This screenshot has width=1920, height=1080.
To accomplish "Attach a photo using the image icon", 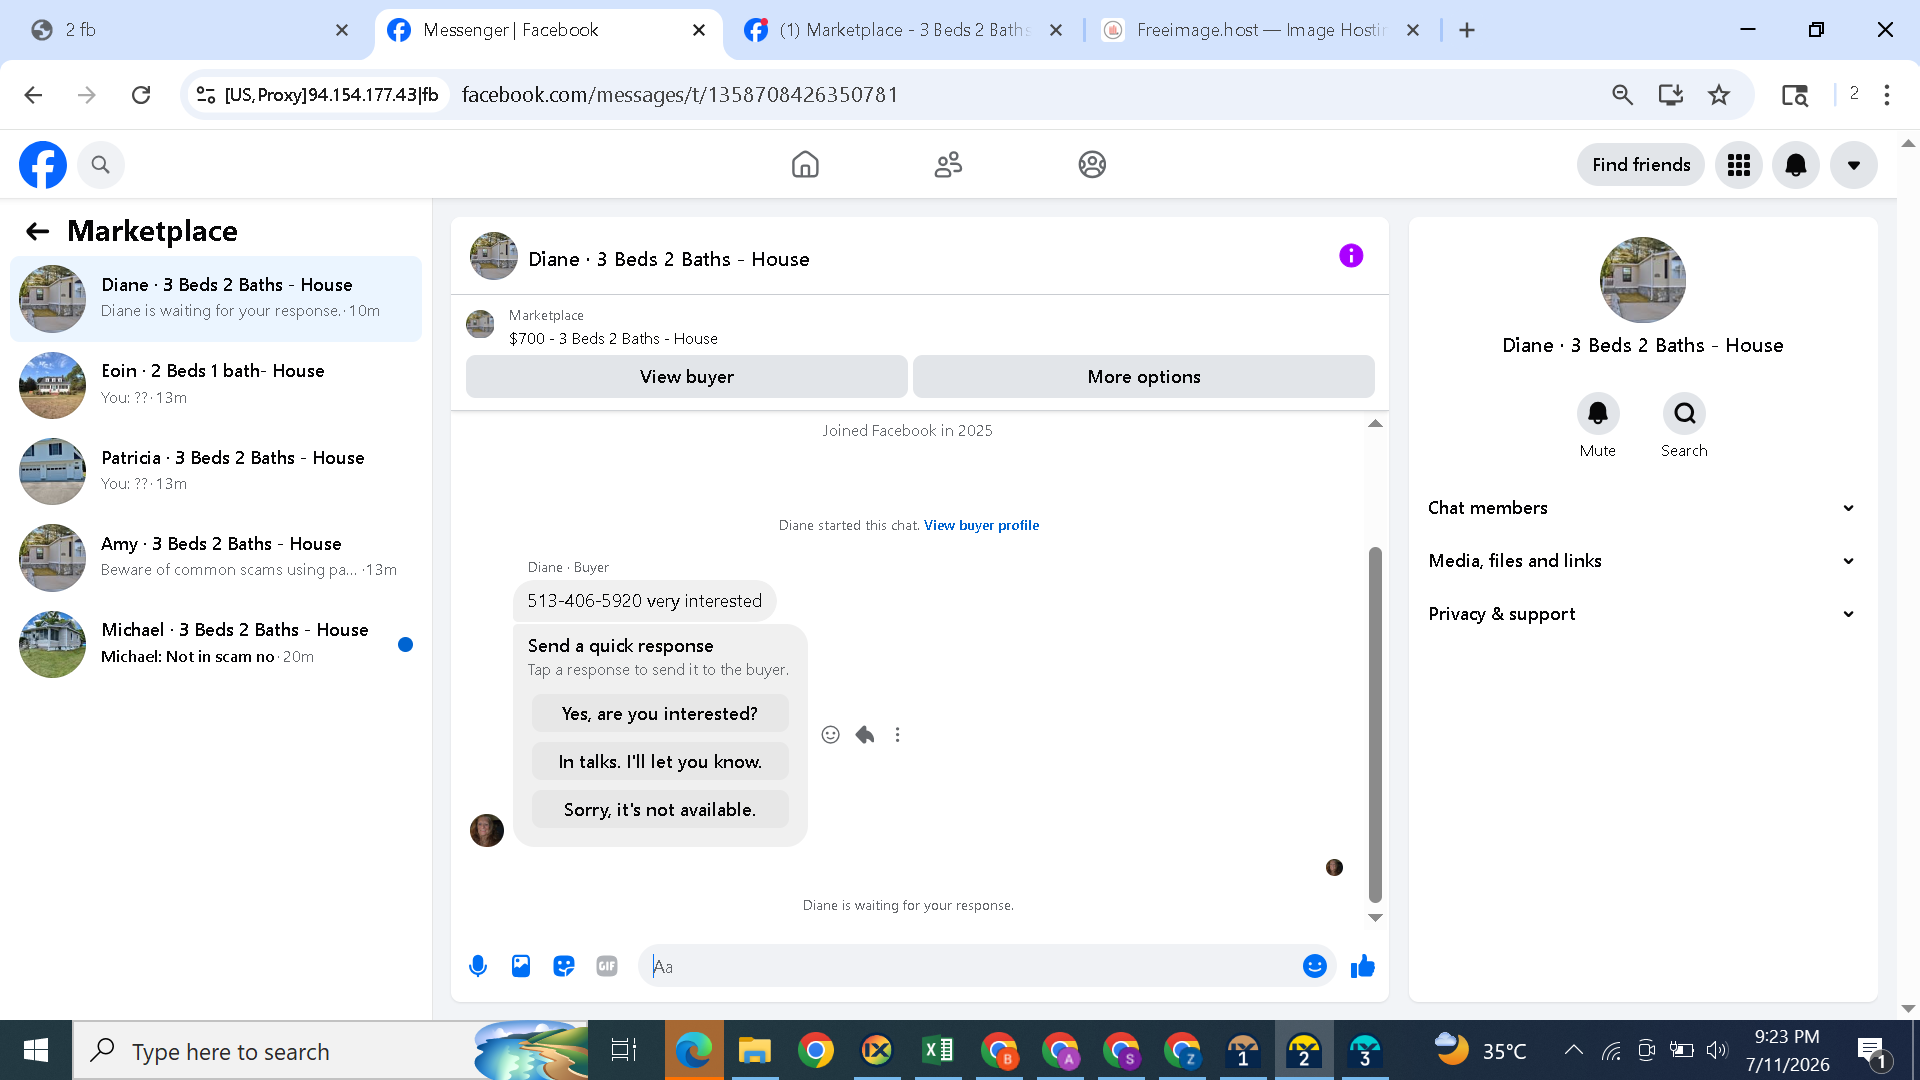I will [x=521, y=966].
